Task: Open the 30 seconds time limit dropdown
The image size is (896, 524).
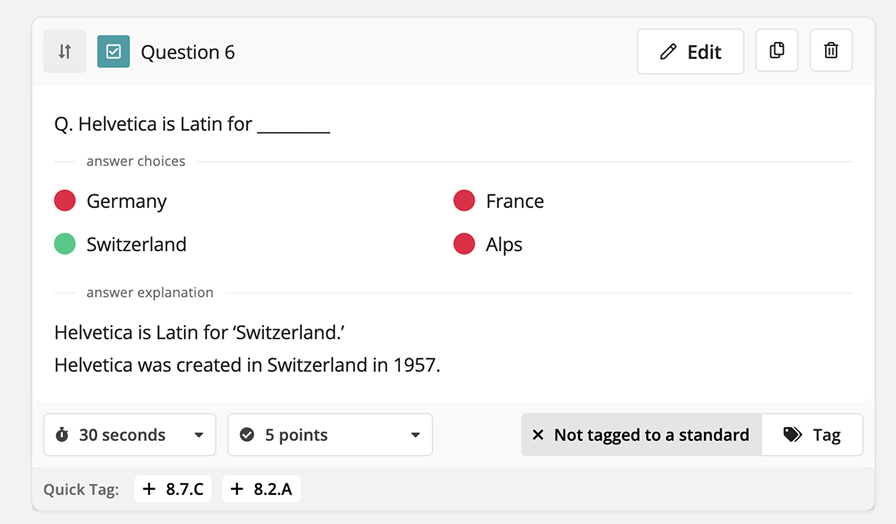Action: coord(130,435)
